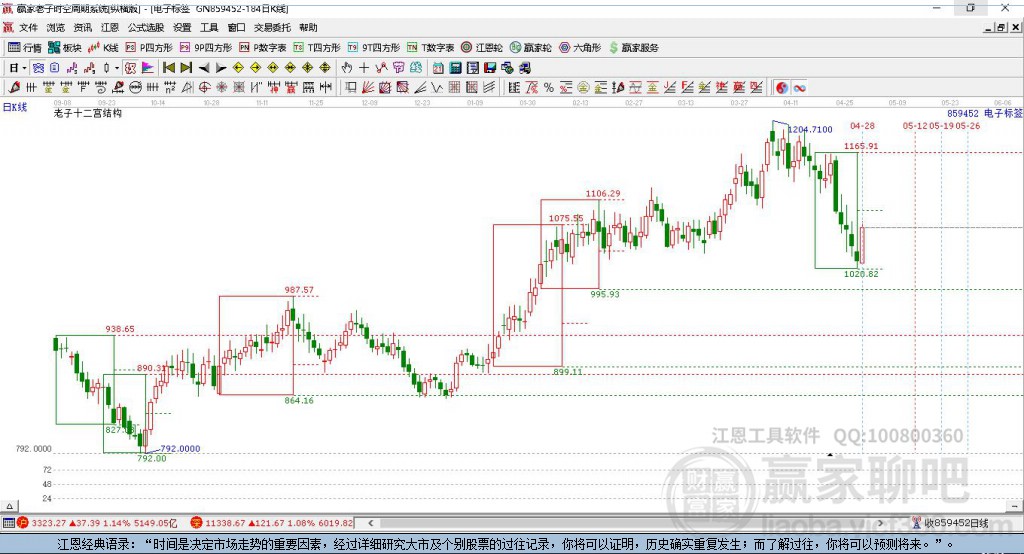Click the 老子十二宫结构 indicator title
Image resolution: width=1024 pixels, height=554 pixels.
tap(88, 113)
